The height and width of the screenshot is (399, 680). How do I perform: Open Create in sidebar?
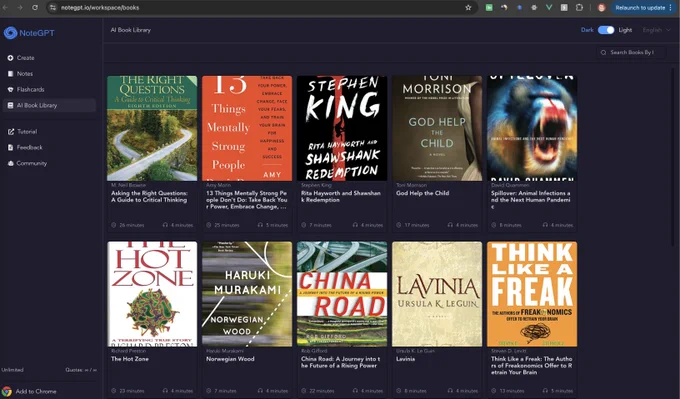click(26, 58)
